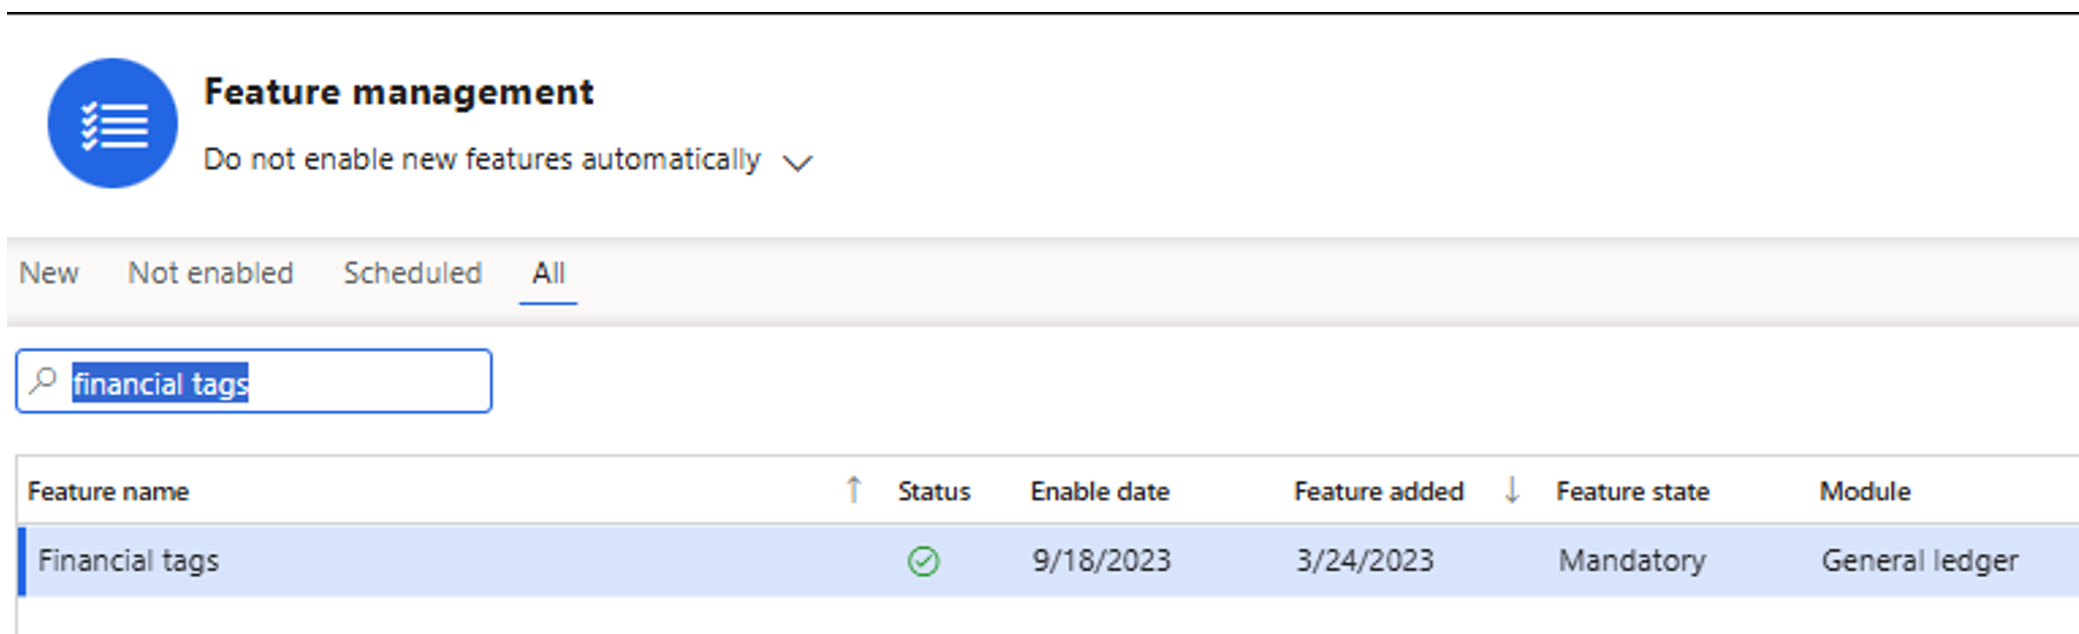Select the Financial tags feature row
Image resolution: width=2079 pixels, height=634 pixels.
tap(1048, 561)
